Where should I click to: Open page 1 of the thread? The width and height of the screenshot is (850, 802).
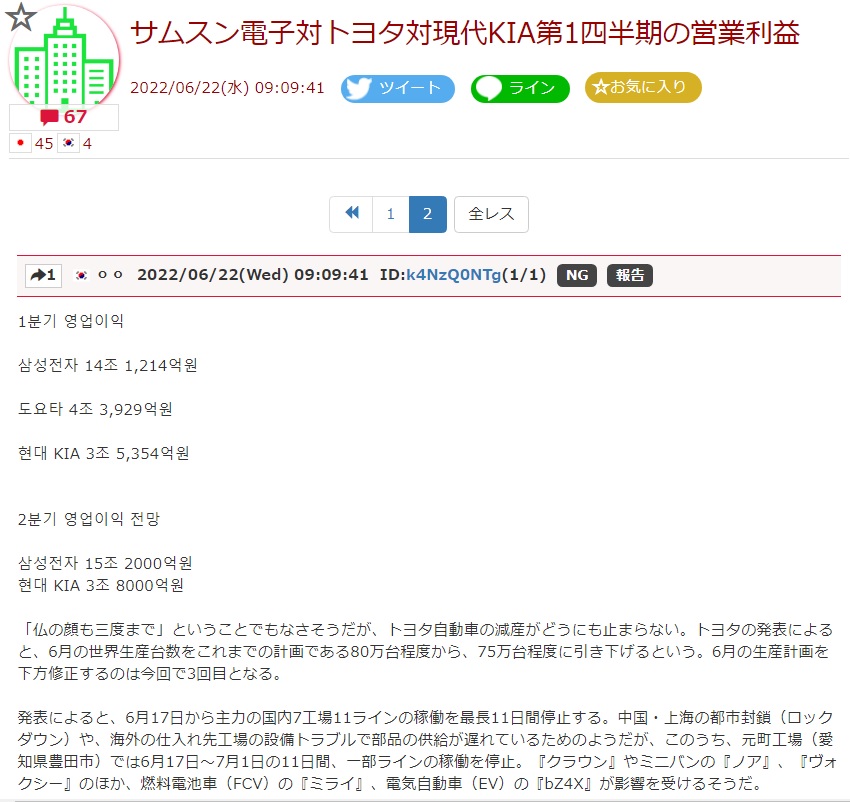(391, 214)
